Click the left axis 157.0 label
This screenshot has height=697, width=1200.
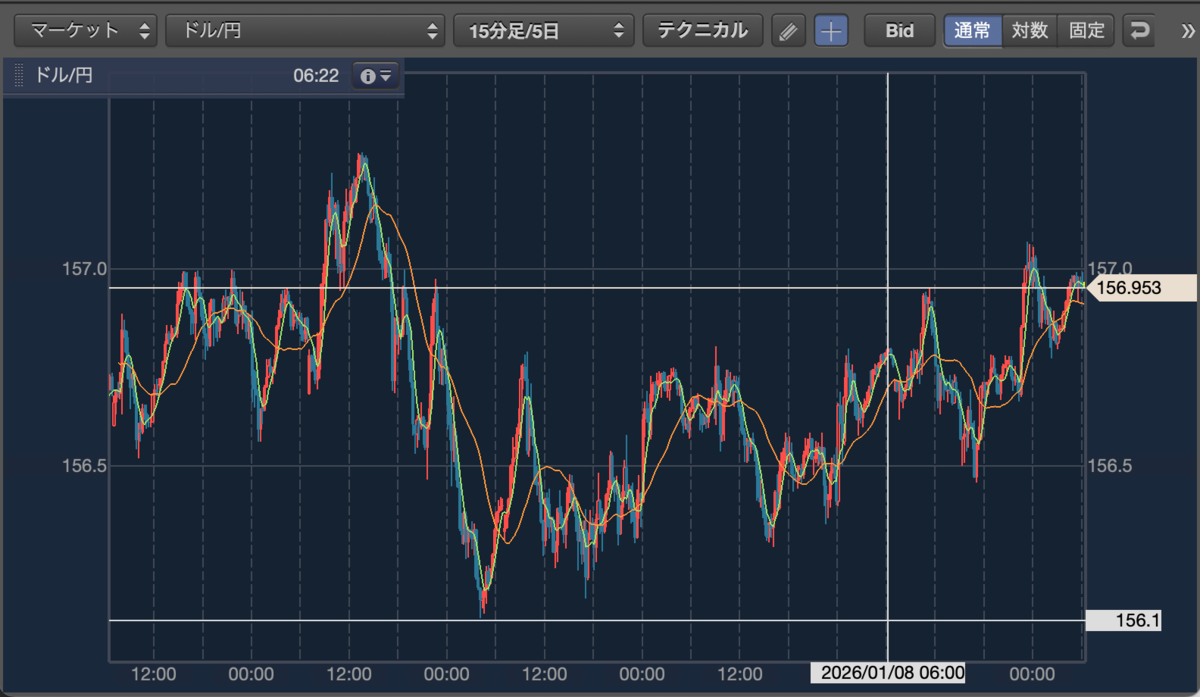click(85, 269)
